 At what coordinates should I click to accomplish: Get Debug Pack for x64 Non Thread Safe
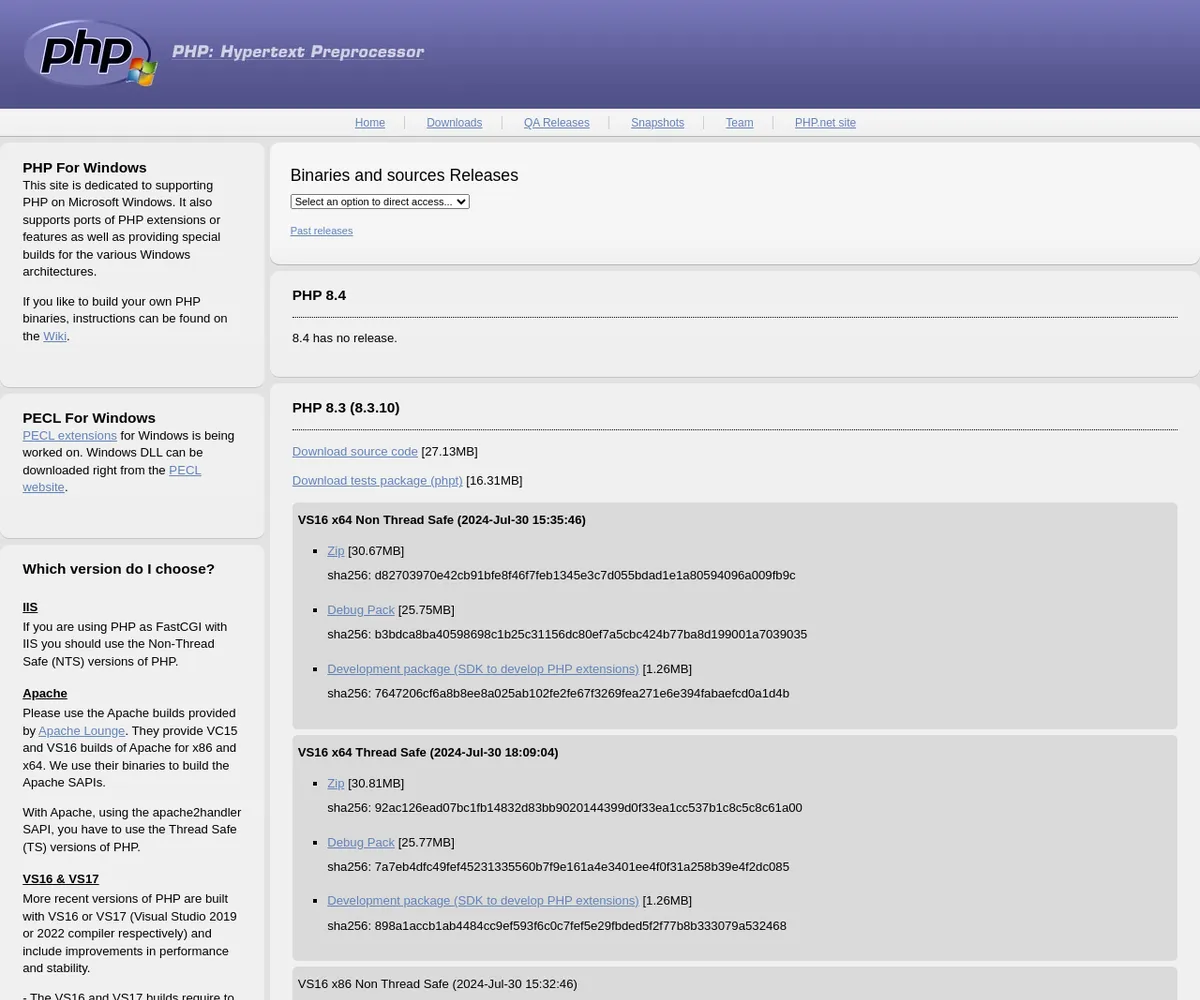pos(360,610)
